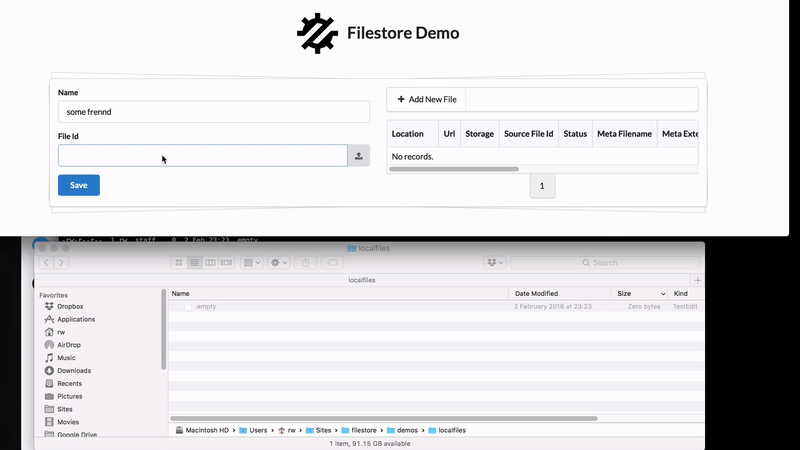Click the Finder search field
The height and width of the screenshot is (450, 800).
[605, 263]
